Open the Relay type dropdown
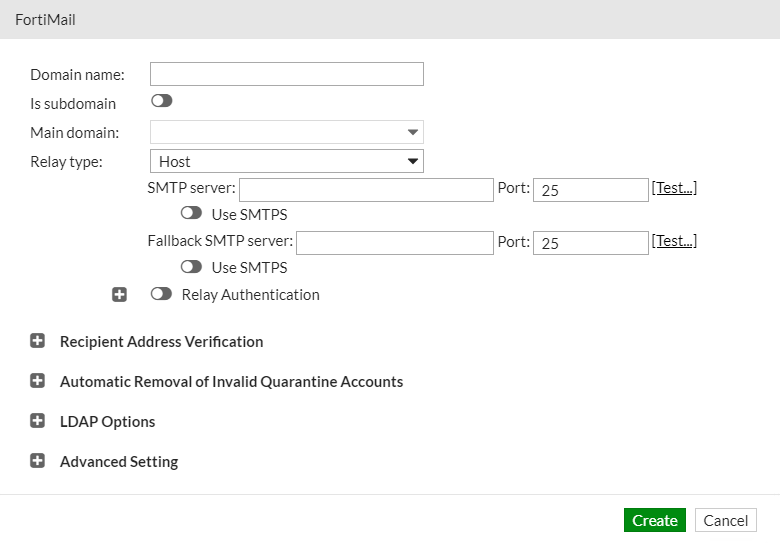 coord(287,161)
